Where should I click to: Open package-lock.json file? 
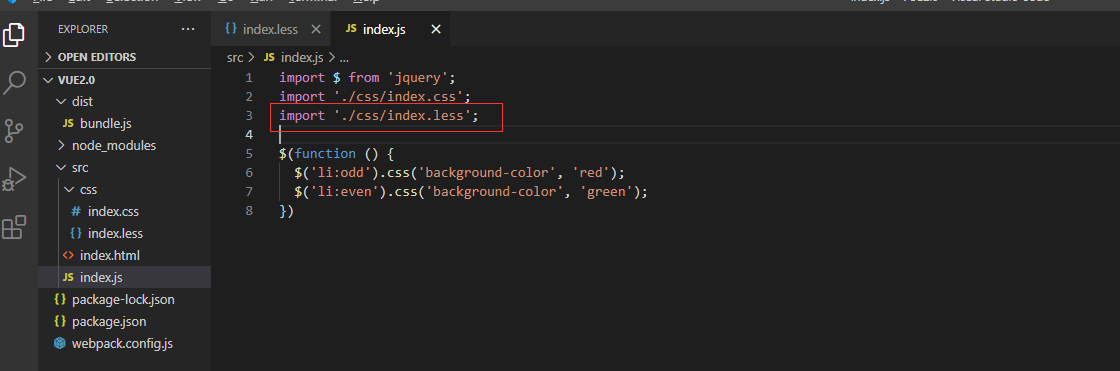click(124, 300)
